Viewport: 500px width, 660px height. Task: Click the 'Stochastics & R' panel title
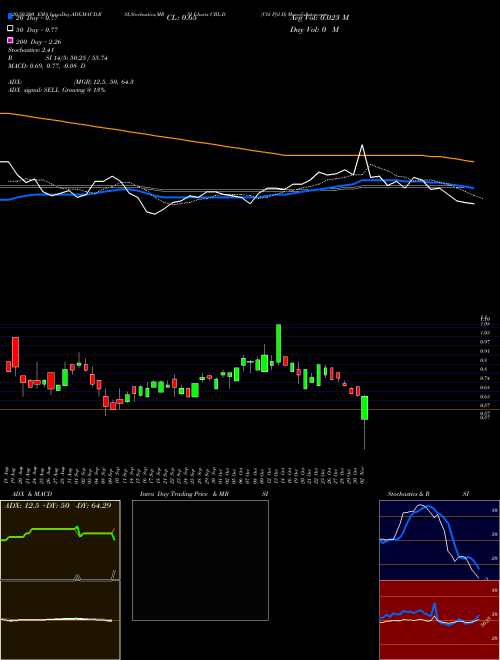click(408, 494)
